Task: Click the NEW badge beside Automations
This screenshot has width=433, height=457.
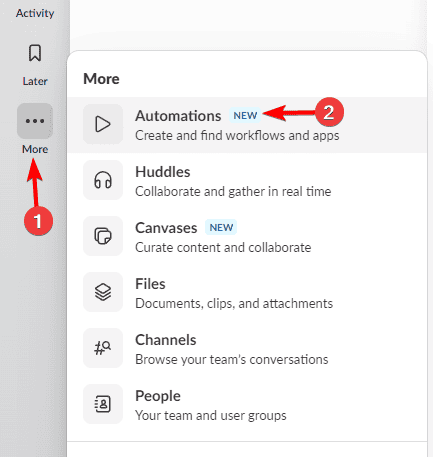Action: [245, 116]
